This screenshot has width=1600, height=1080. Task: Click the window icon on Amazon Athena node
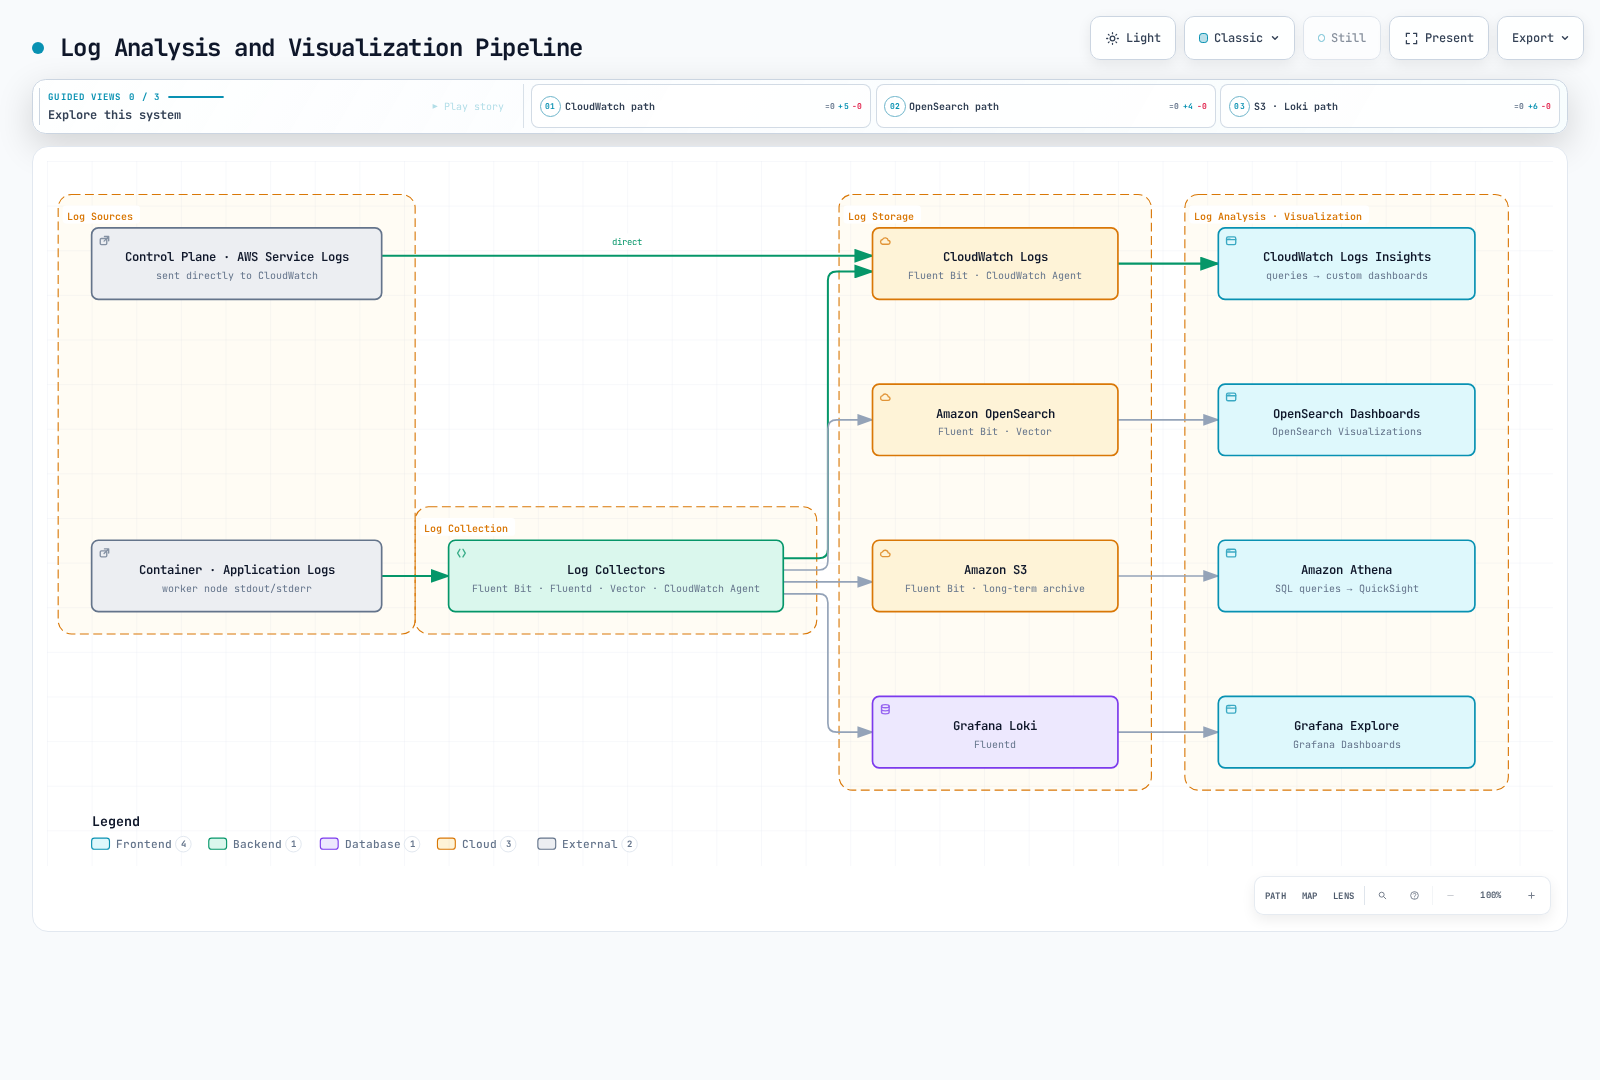click(x=1231, y=553)
